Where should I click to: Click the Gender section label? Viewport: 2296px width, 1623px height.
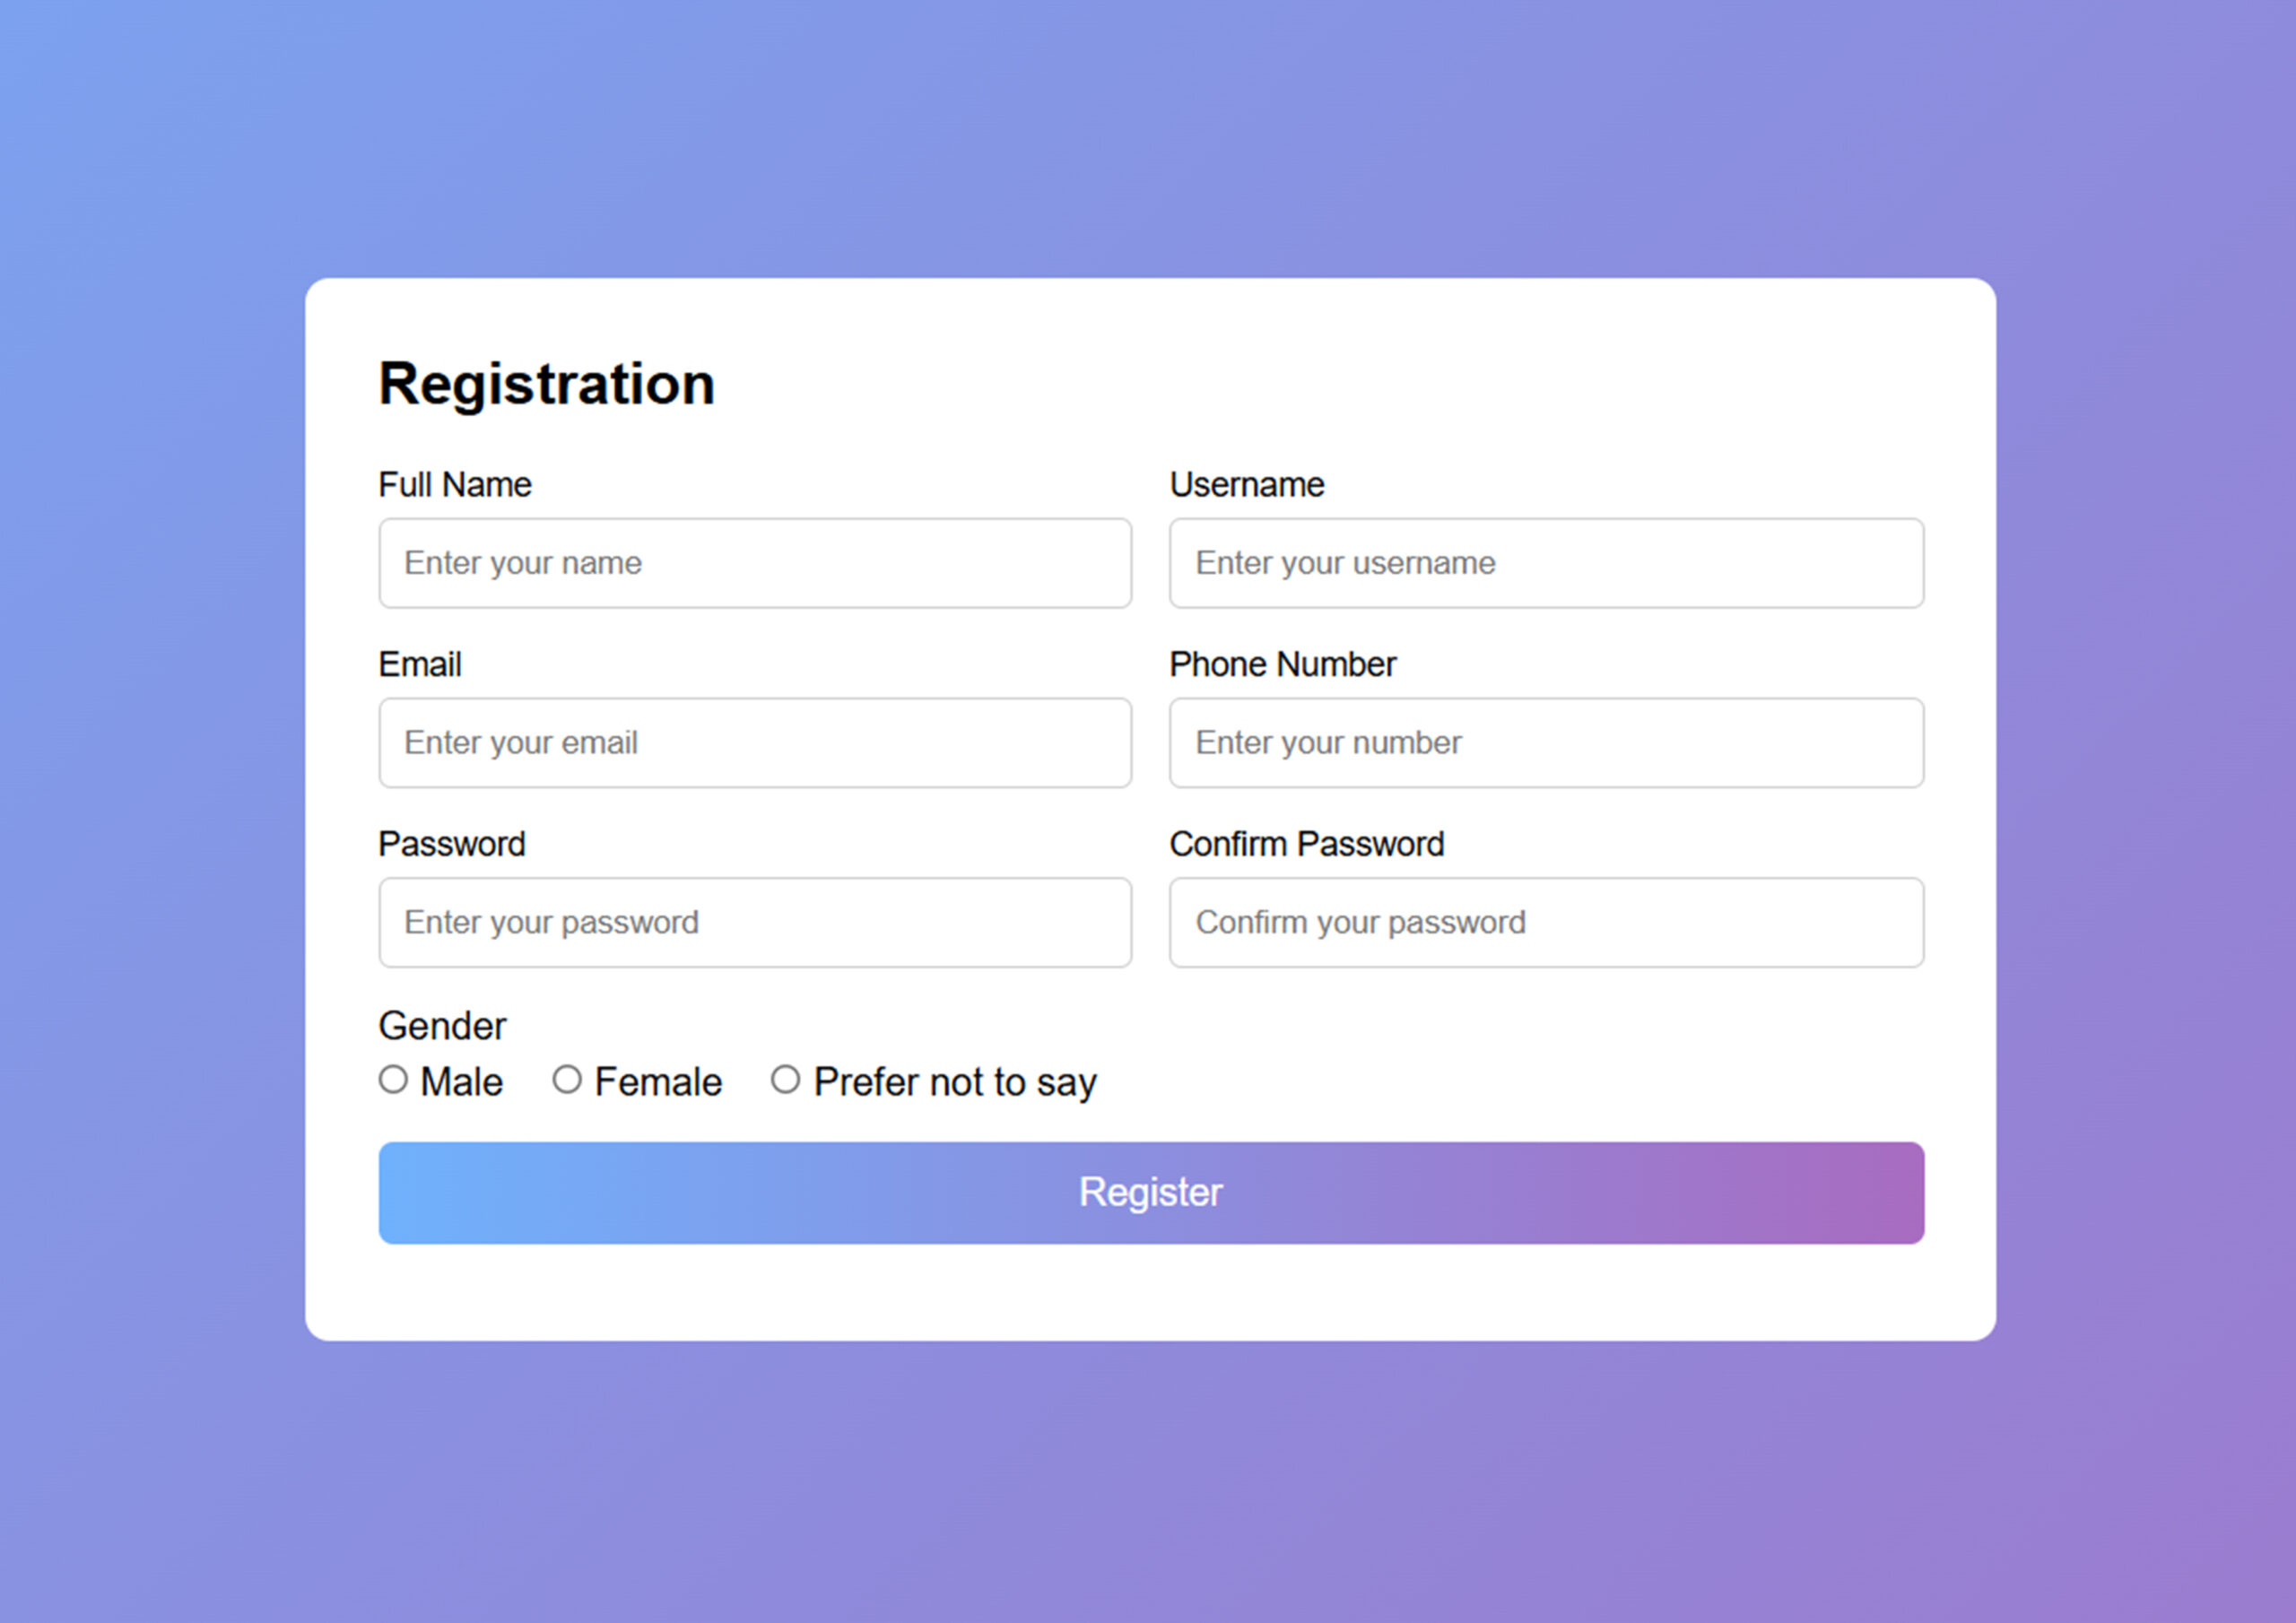[441, 1025]
